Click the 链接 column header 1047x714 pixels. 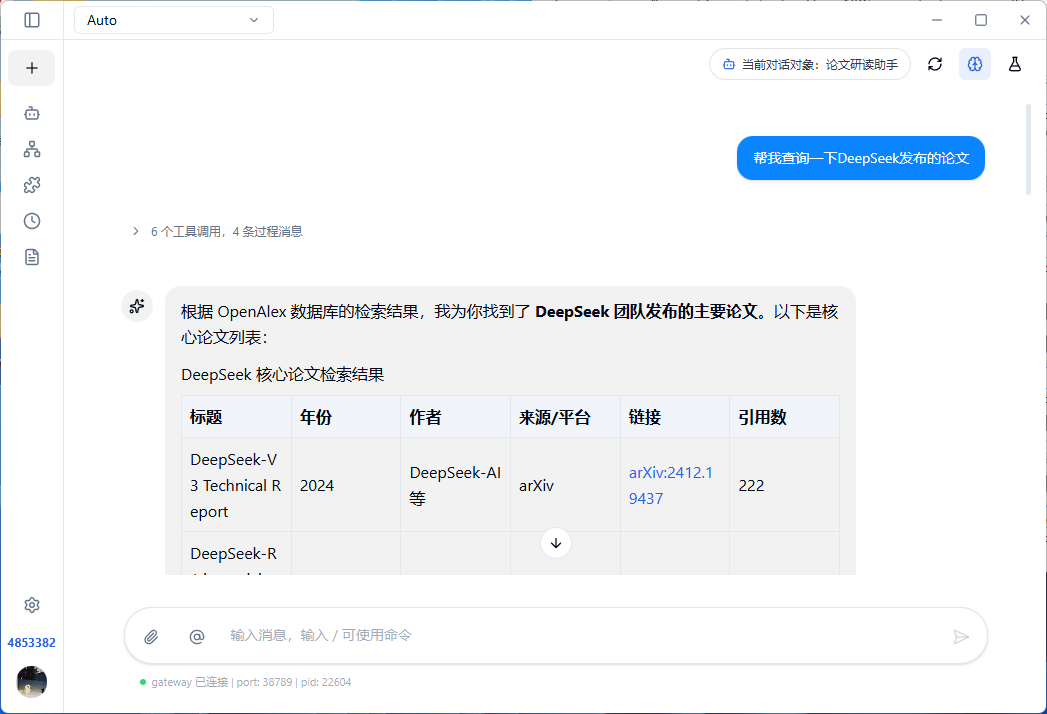coord(675,417)
